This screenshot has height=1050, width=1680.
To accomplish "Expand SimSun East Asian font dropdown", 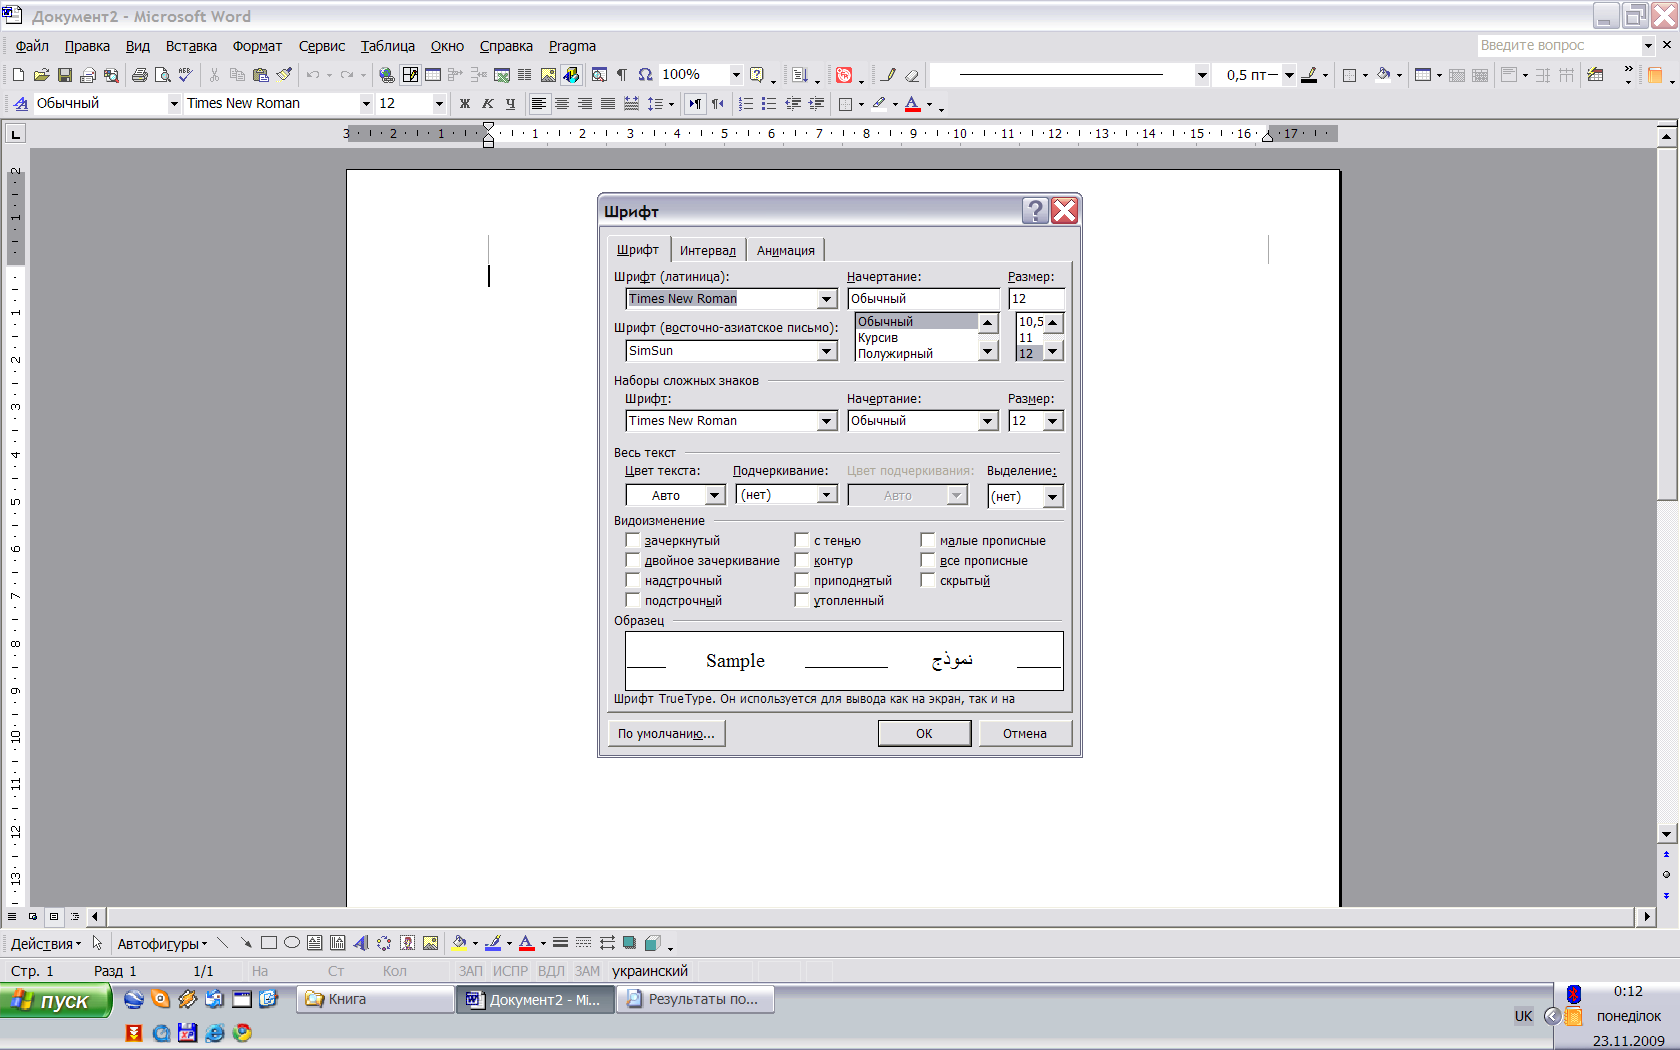I will [x=827, y=351].
